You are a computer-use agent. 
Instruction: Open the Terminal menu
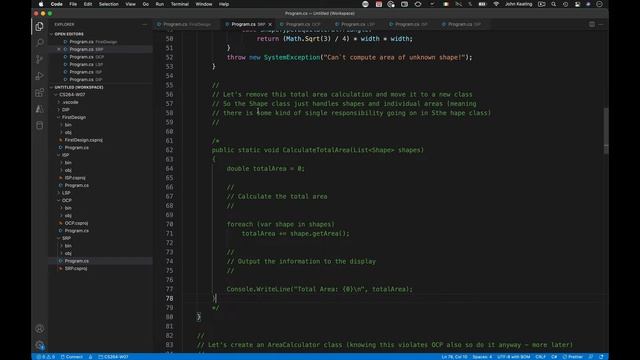pos(180,4)
